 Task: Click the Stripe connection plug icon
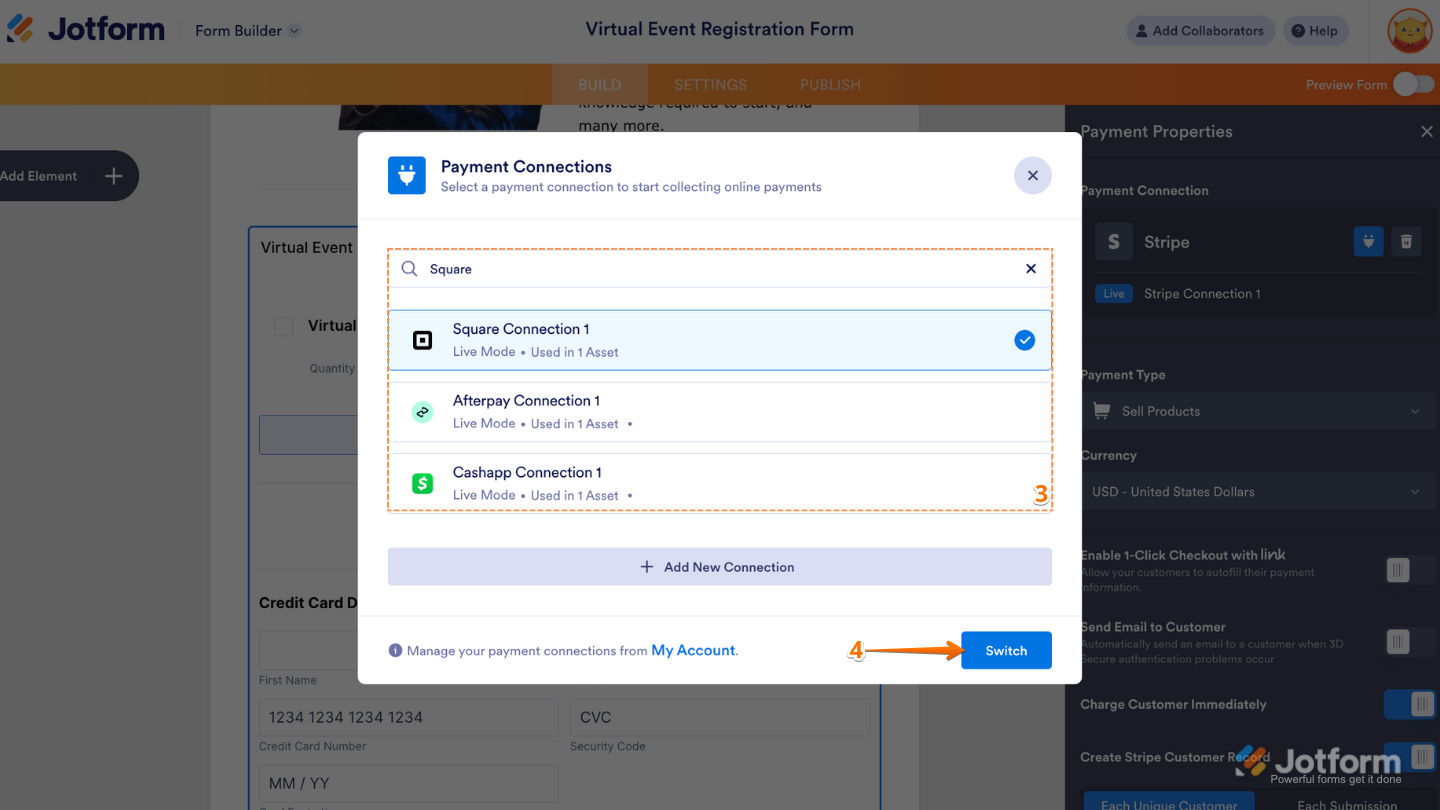click(x=1368, y=241)
